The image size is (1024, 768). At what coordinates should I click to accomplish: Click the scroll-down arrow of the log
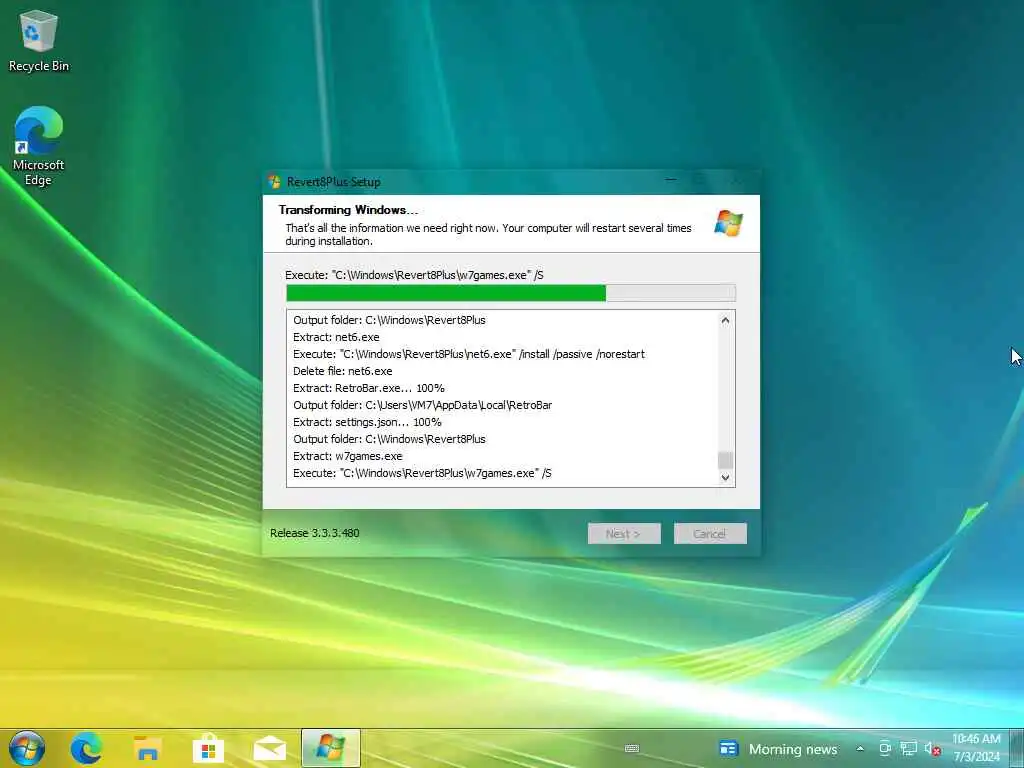pyautogui.click(x=725, y=477)
